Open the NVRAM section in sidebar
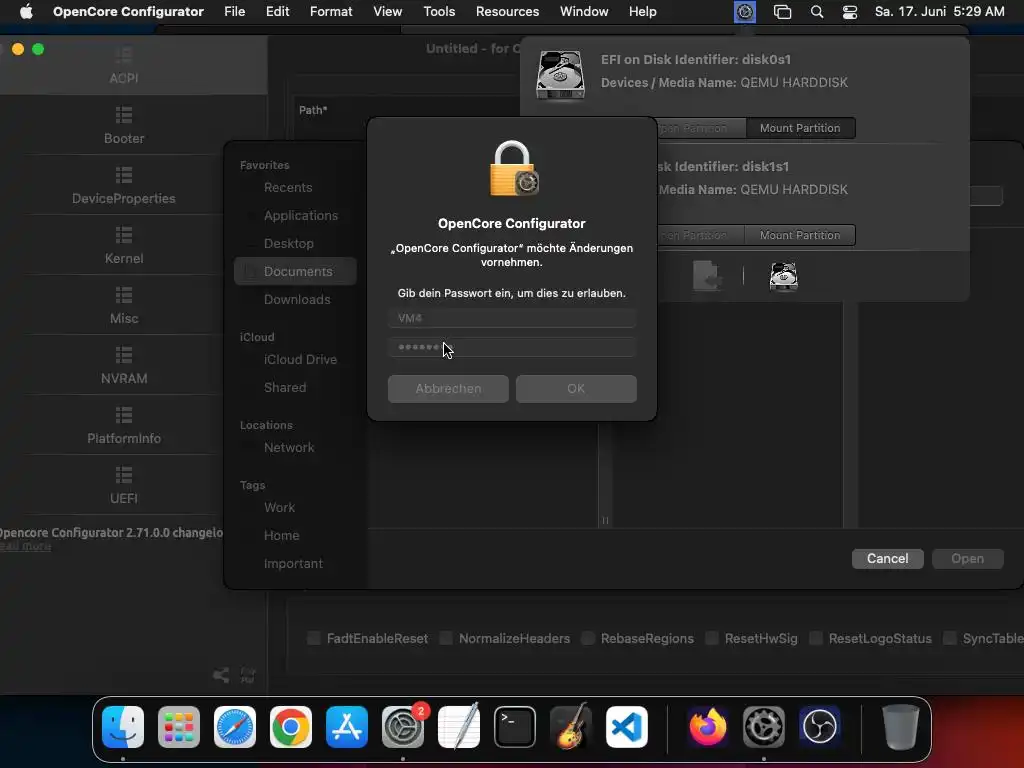Viewport: 1024px width, 768px height. tap(123, 366)
